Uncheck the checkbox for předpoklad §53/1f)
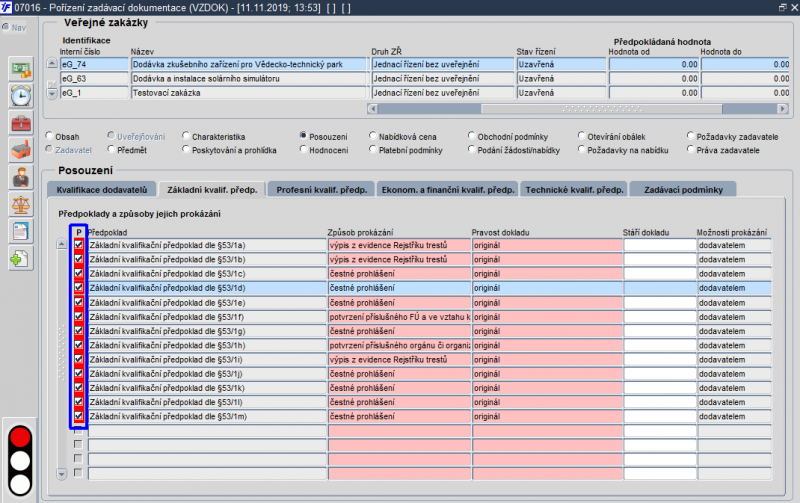The width and height of the screenshot is (800, 503). tap(79, 316)
